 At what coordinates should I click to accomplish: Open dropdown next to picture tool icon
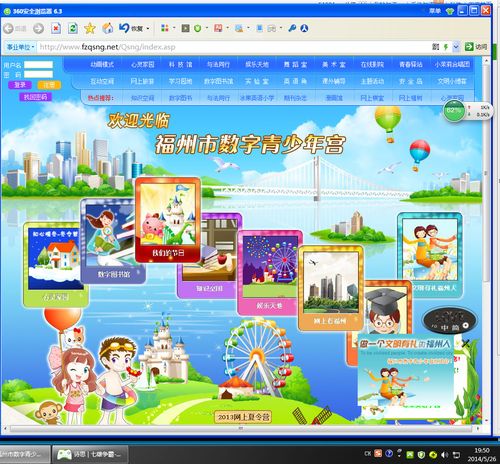[249, 29]
